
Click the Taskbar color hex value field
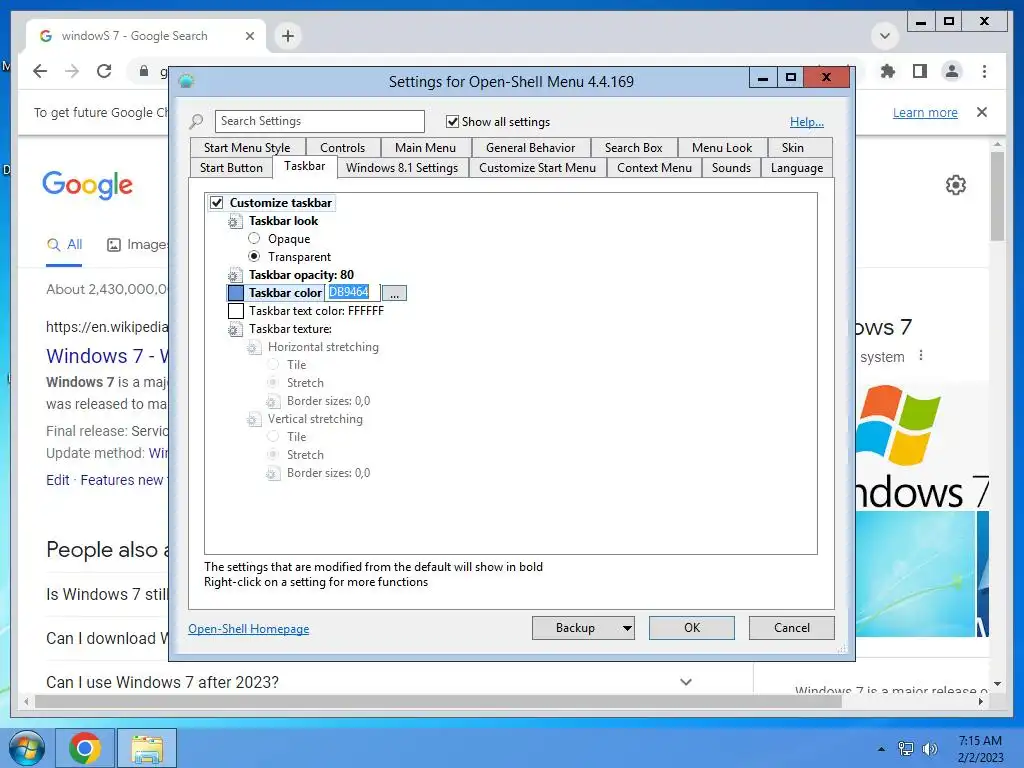coord(353,293)
